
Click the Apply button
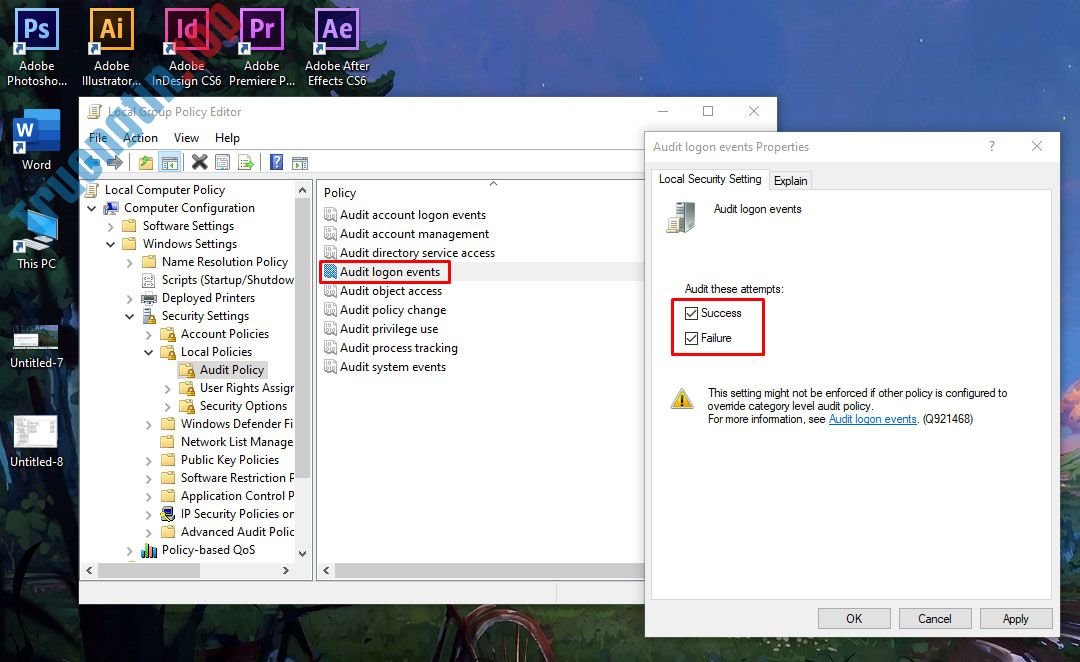(1016, 618)
